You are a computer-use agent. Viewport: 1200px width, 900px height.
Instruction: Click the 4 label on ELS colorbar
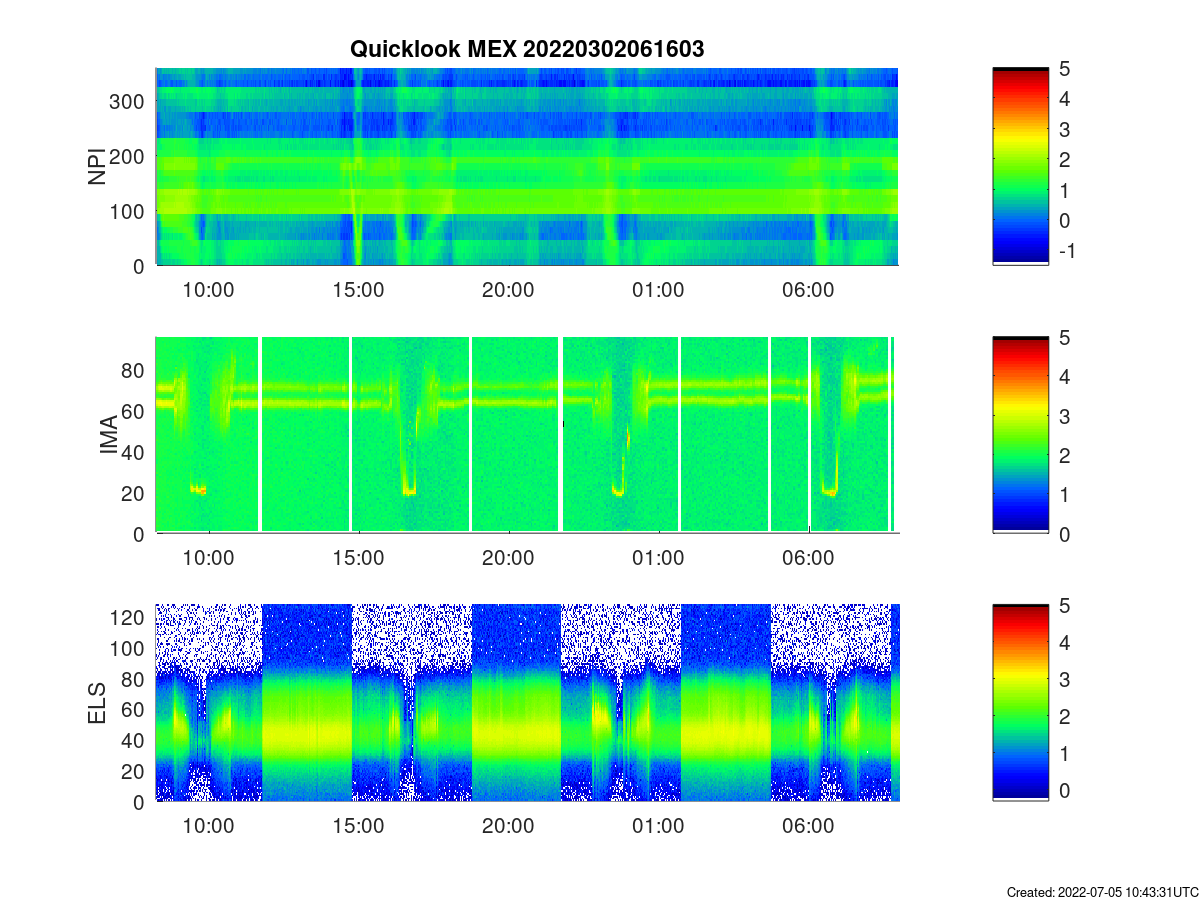1064,643
